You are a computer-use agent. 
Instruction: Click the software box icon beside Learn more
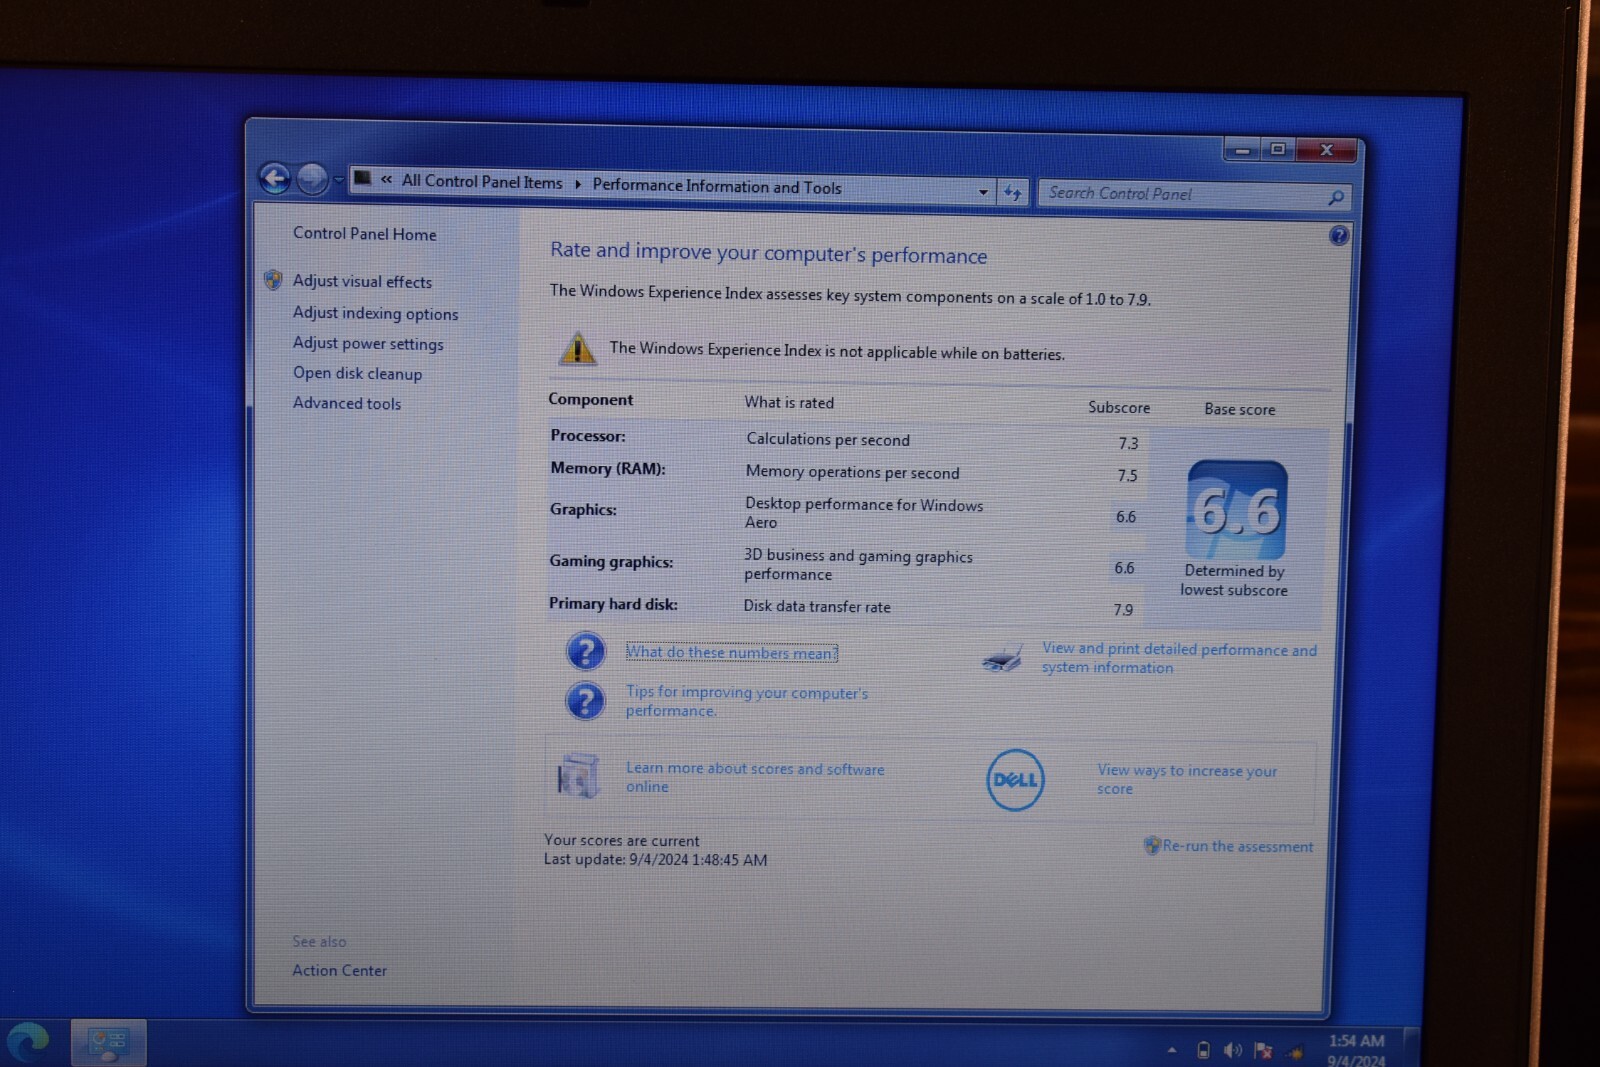[578, 776]
